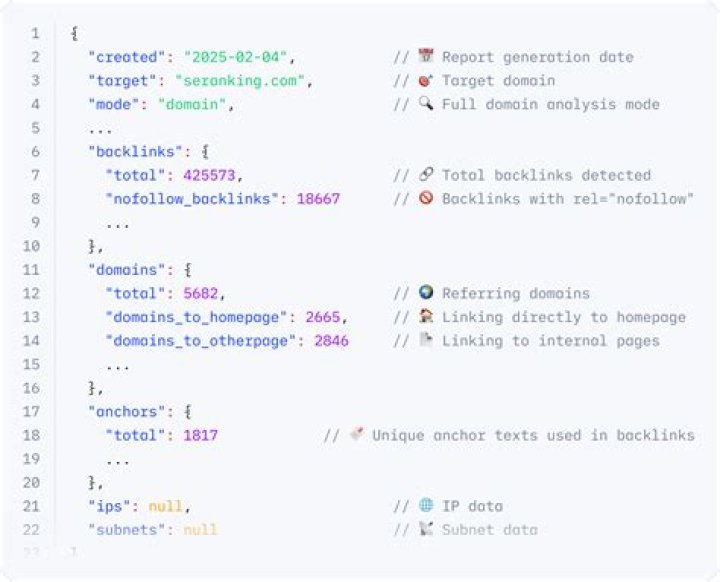Click the prohibited sign emoji beside nofollow comment
The image size is (720, 582).
426,199
